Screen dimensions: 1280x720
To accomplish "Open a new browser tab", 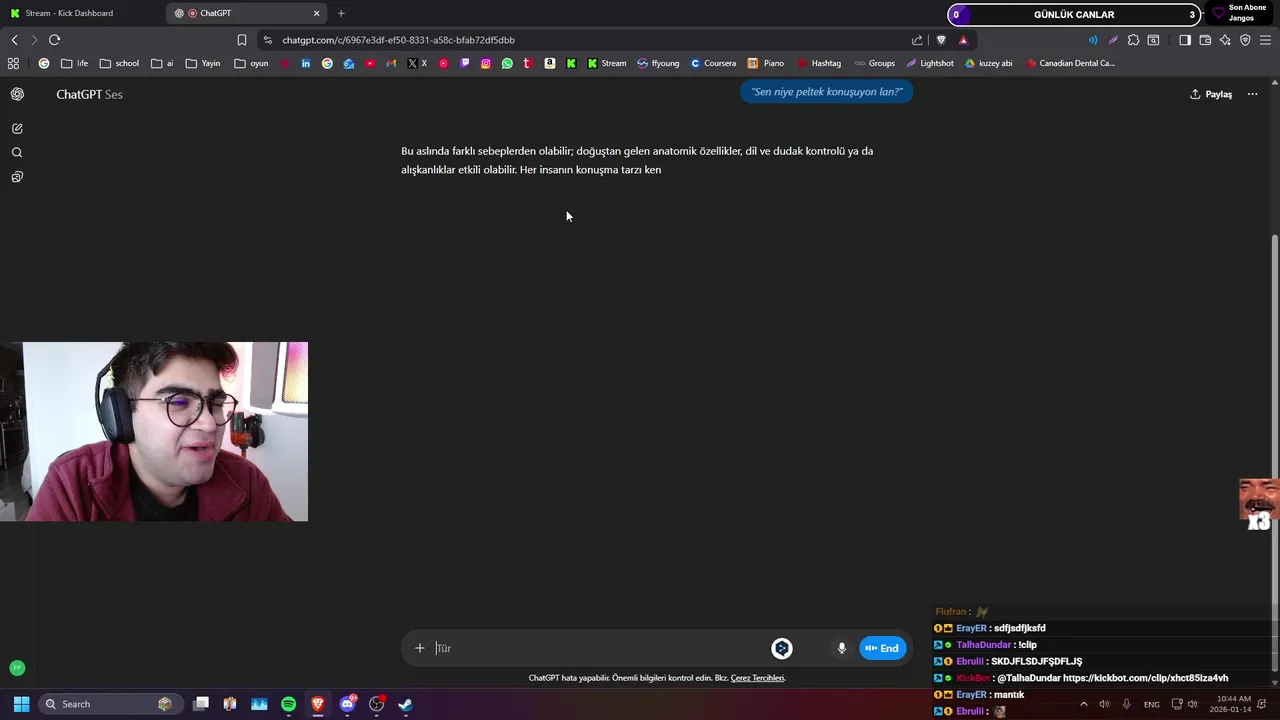I will coord(341,13).
